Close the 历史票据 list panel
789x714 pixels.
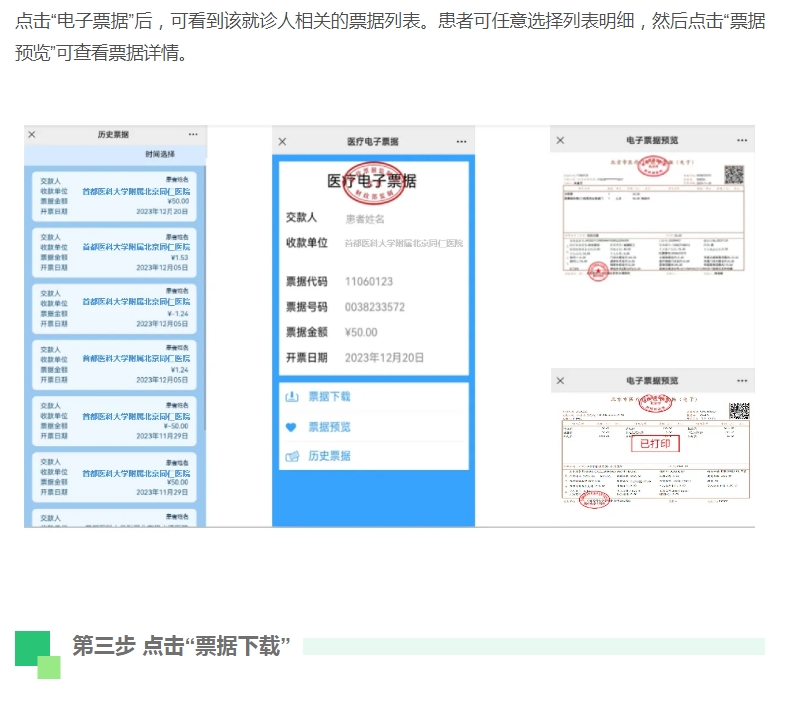click(x=32, y=135)
